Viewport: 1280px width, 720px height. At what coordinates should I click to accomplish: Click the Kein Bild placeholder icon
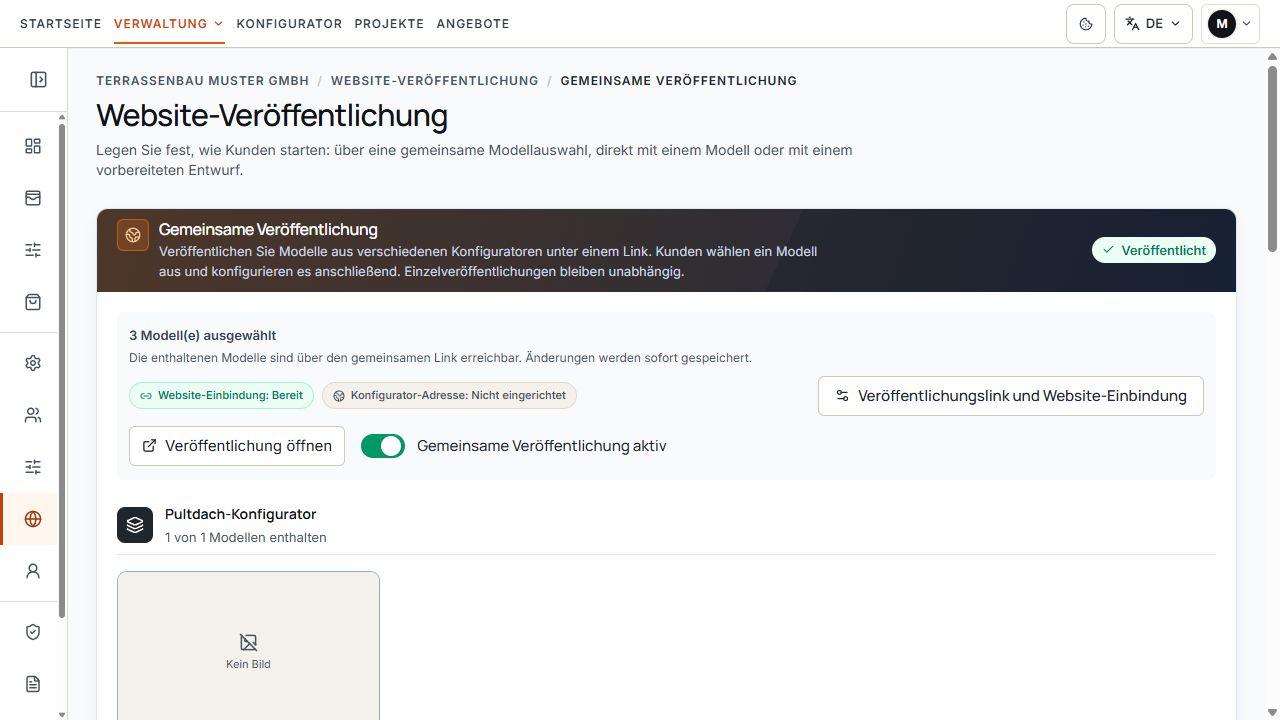(248, 642)
